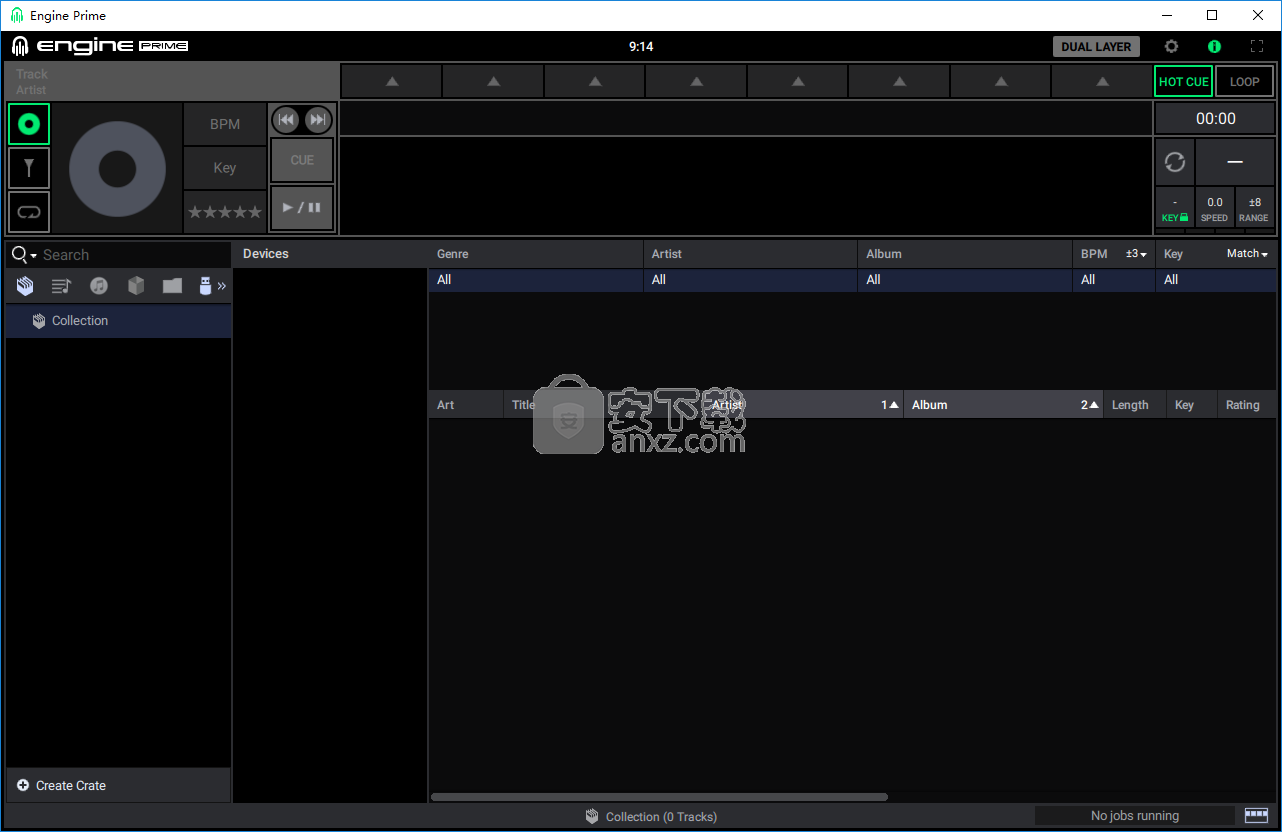The height and width of the screenshot is (832, 1282).
Task: Click the sync circular arrows icon
Action: coord(1175,162)
